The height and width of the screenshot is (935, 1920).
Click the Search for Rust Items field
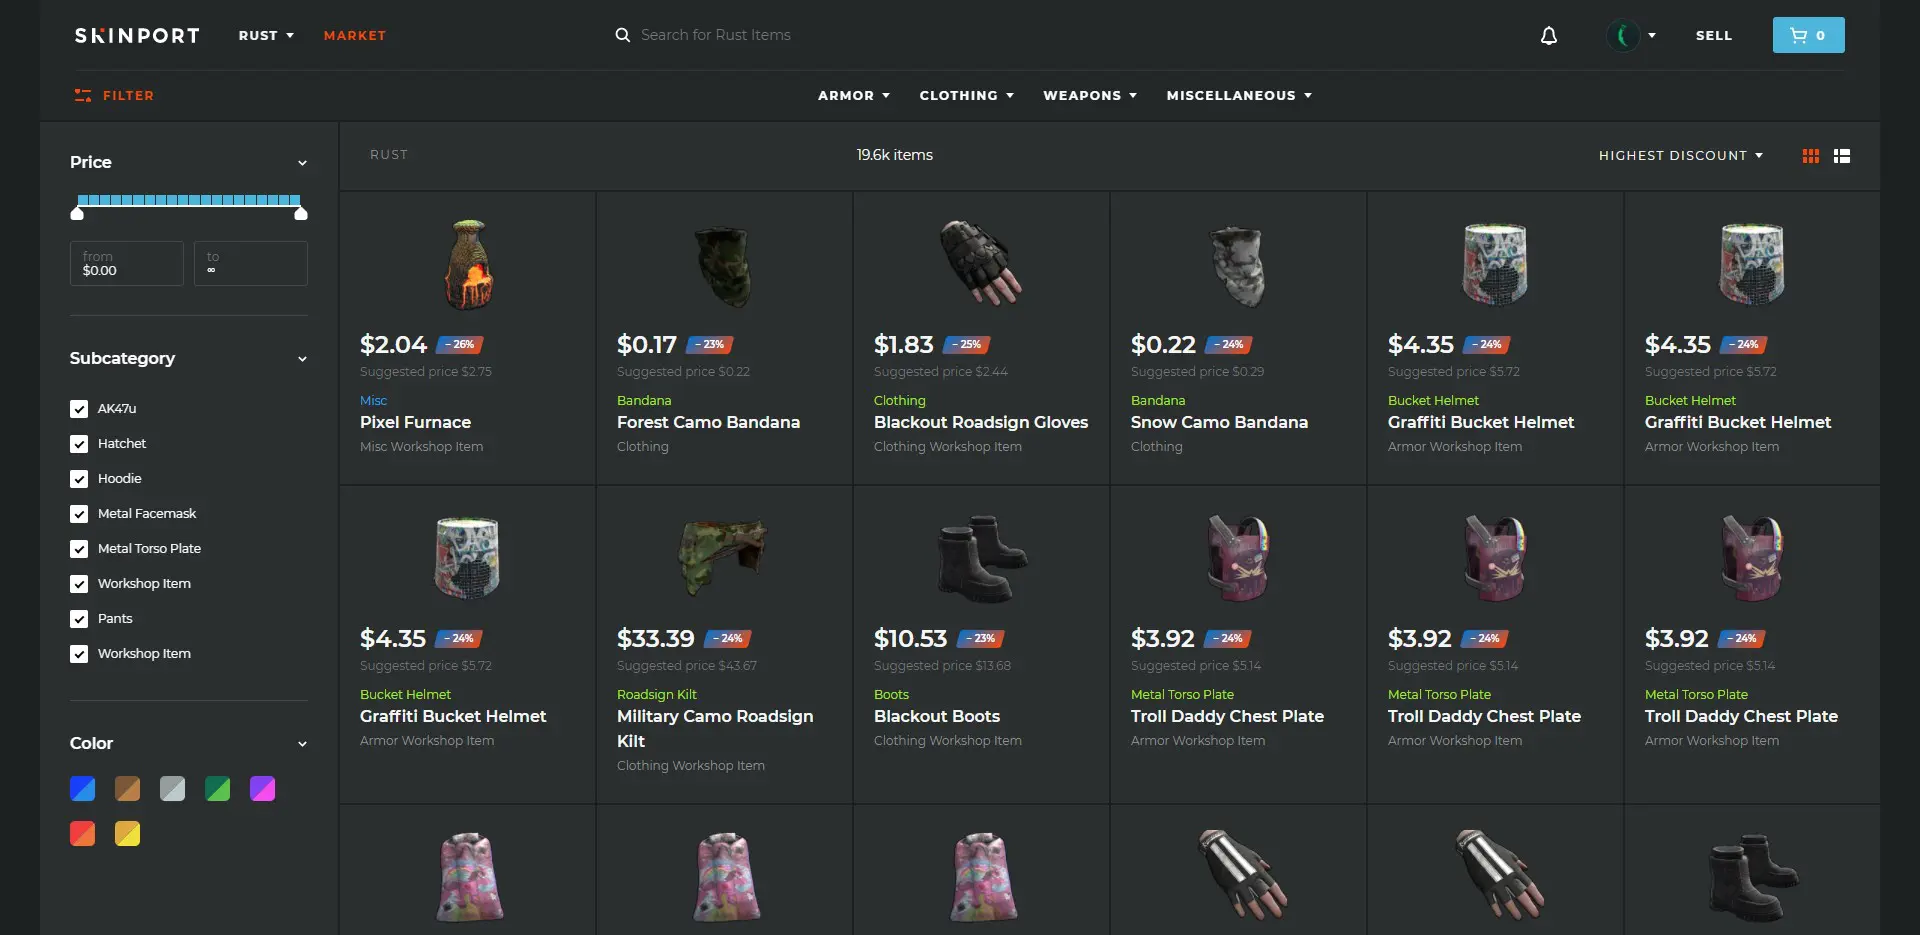coord(715,35)
